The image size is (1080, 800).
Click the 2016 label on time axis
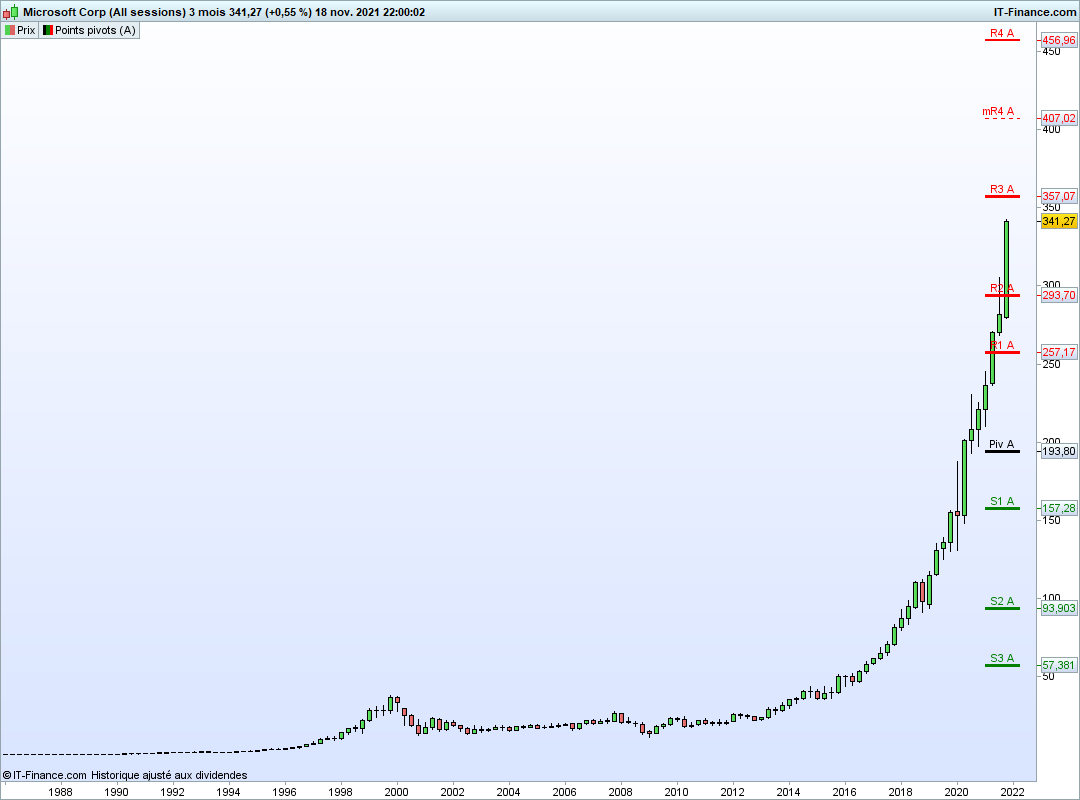pos(844,792)
